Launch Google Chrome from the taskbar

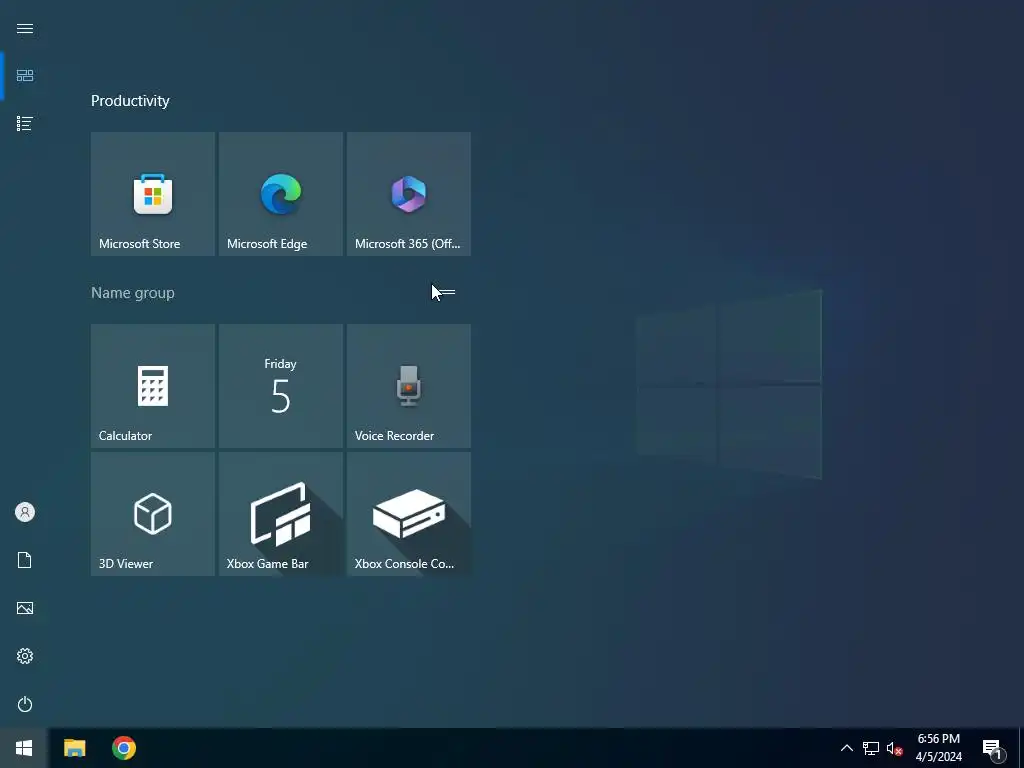click(123, 748)
